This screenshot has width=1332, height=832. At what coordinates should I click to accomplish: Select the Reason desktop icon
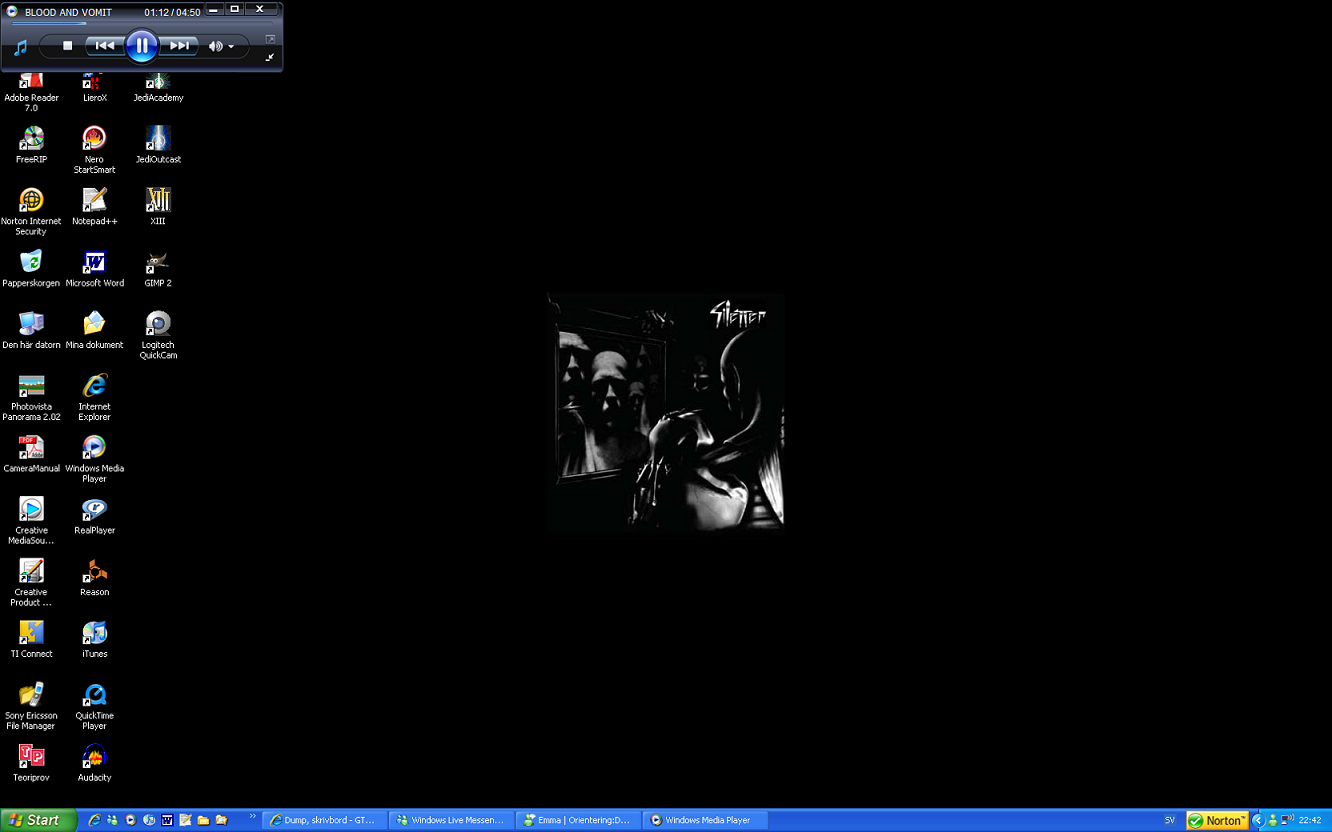95,579
